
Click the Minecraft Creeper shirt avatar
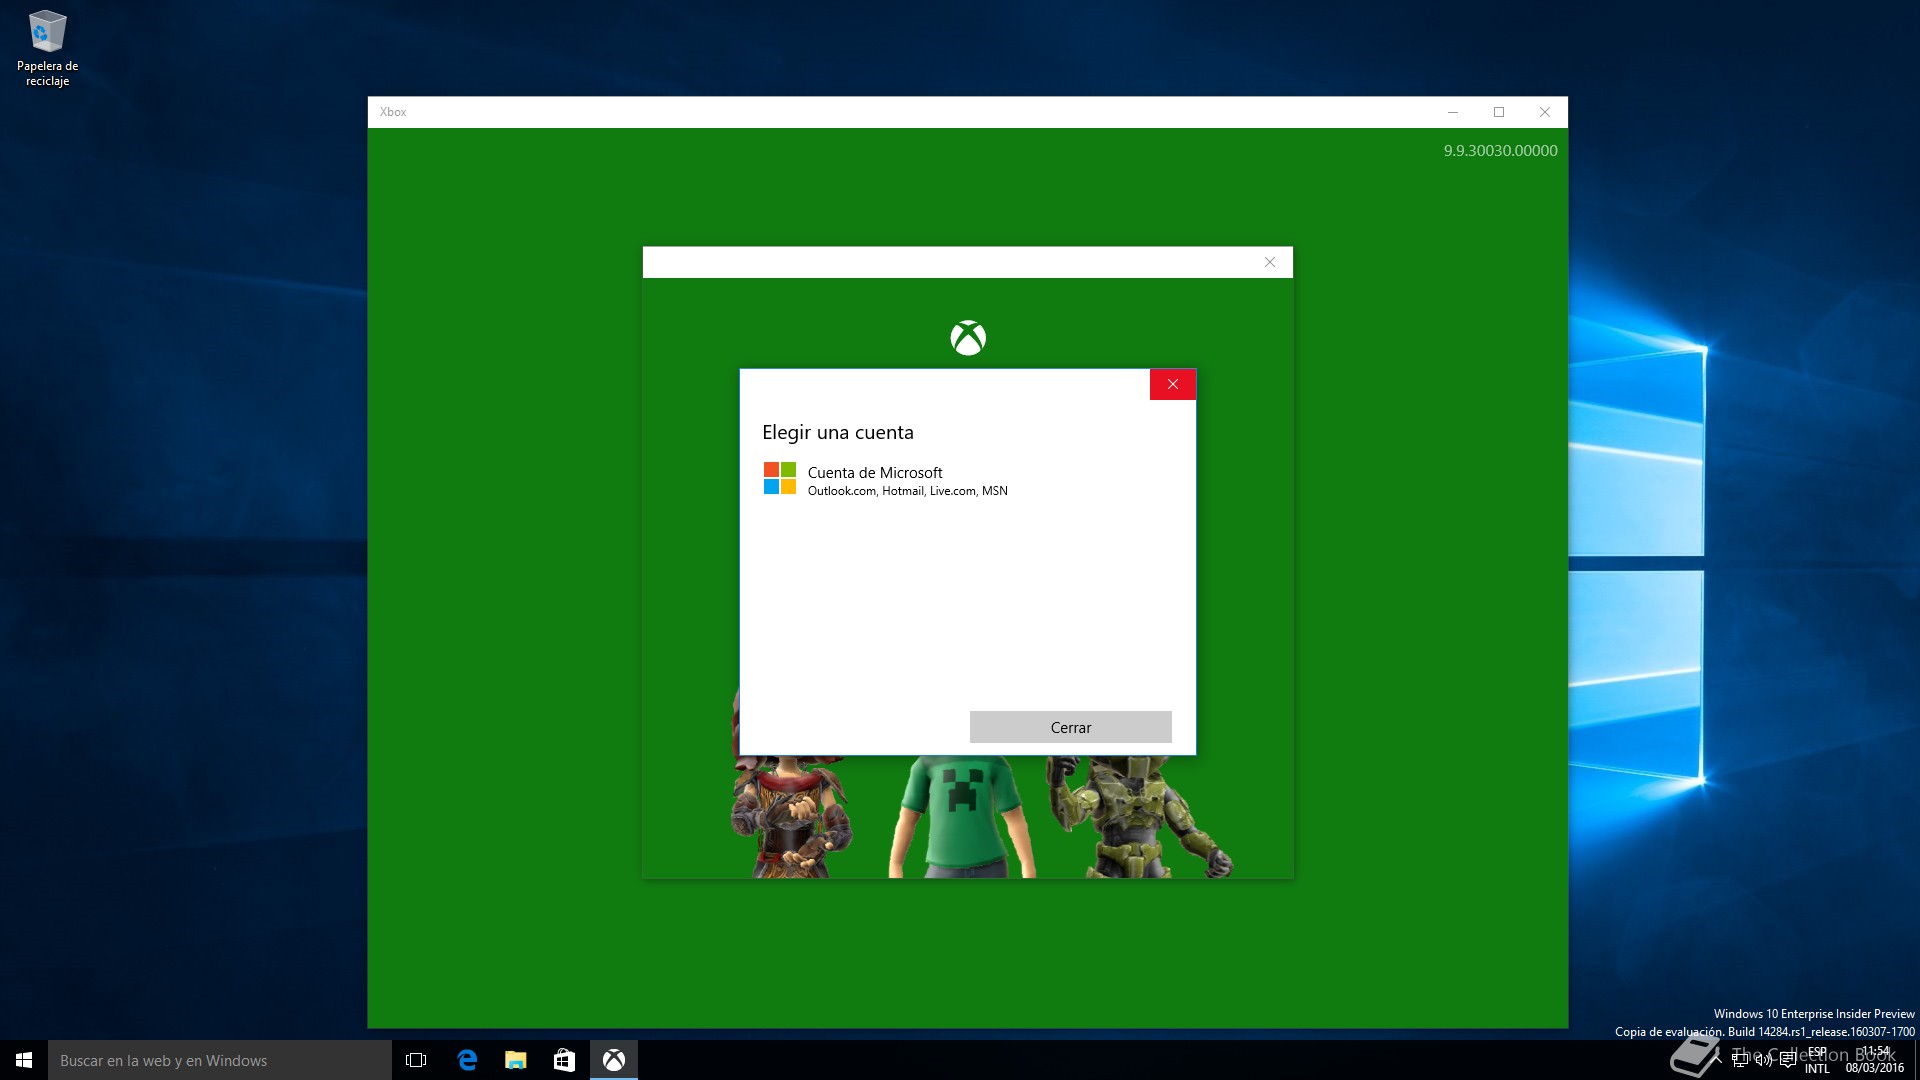point(961,817)
